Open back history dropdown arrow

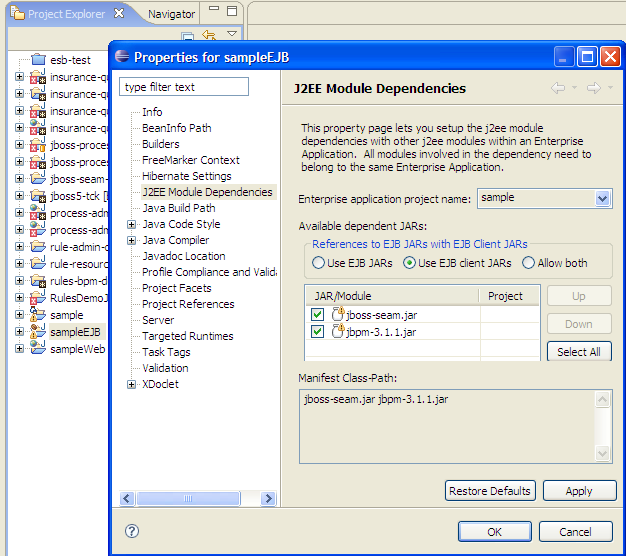point(574,87)
